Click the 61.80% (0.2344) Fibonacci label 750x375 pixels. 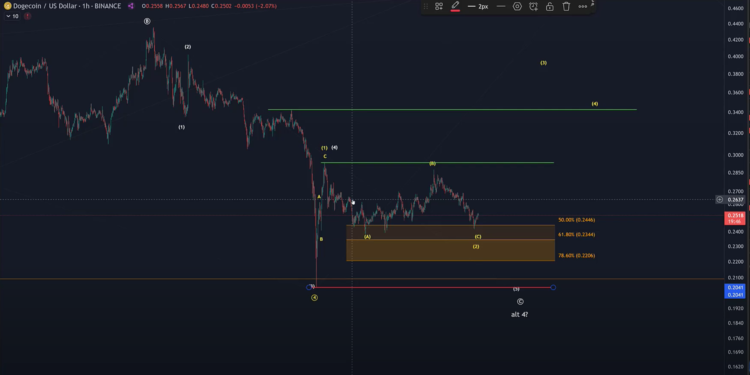(576, 235)
